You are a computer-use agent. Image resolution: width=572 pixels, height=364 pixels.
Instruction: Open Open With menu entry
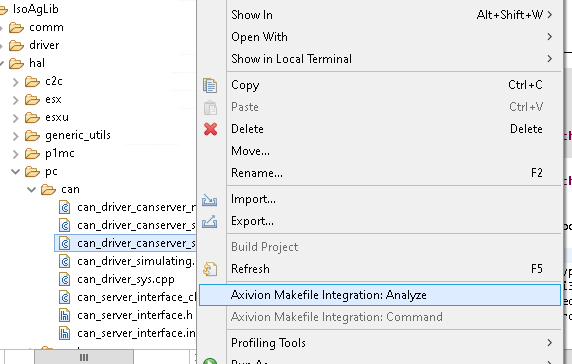click(380, 37)
